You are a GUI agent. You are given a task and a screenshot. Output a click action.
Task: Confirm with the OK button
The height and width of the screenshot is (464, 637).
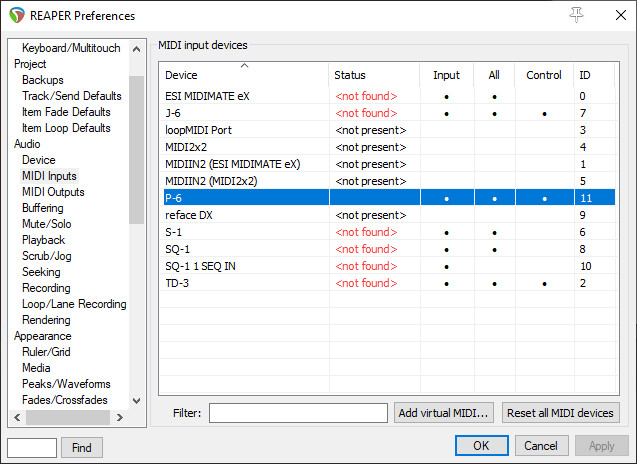pyautogui.click(x=481, y=446)
